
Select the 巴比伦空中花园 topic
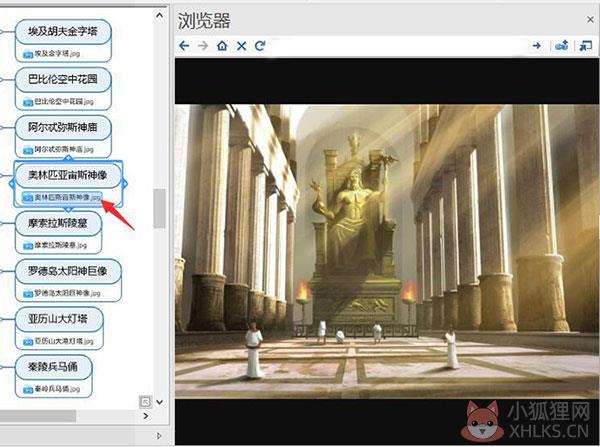coord(63,79)
